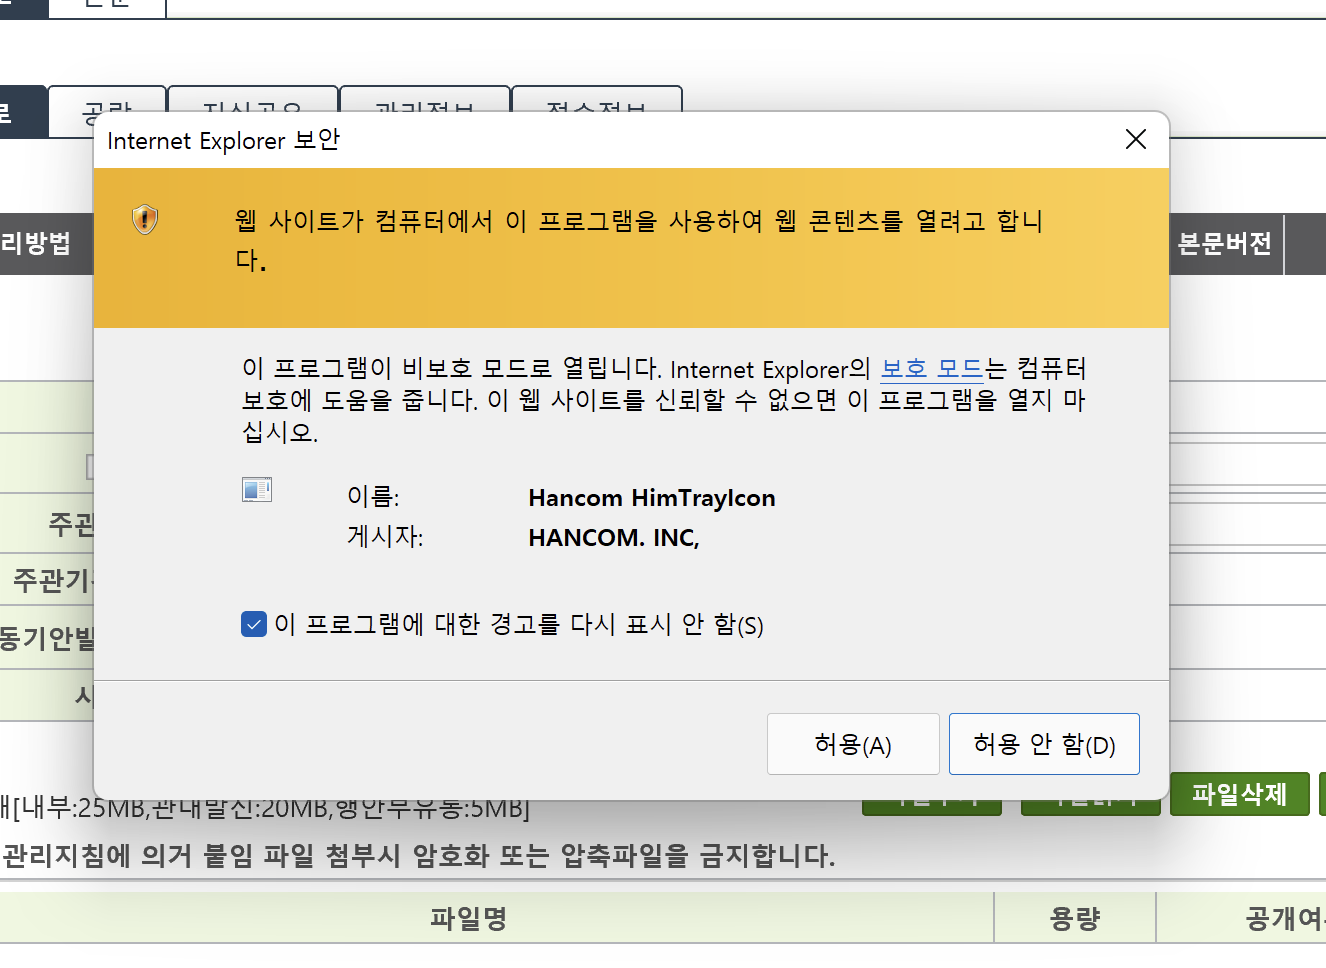The height and width of the screenshot is (968, 1326).
Task: Click the 게시자: label
Action: [385, 537]
